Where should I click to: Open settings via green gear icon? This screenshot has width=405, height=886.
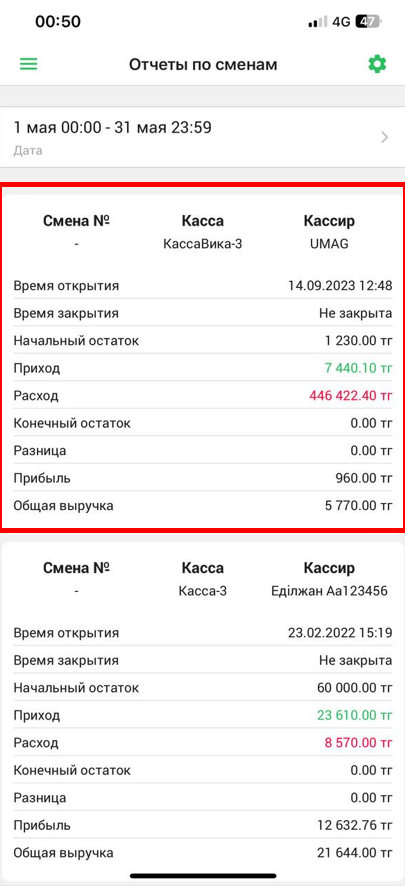pyautogui.click(x=377, y=64)
